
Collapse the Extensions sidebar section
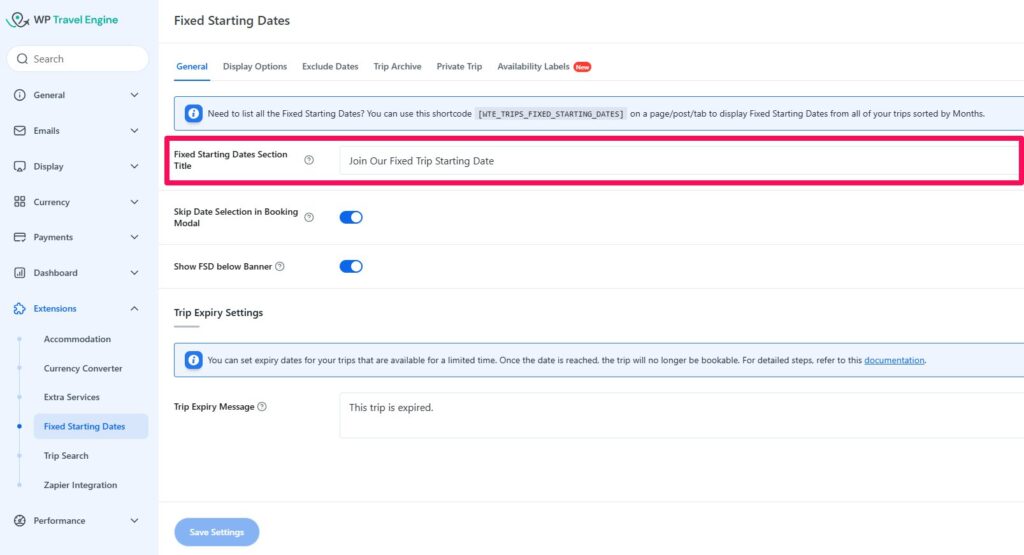coord(134,308)
